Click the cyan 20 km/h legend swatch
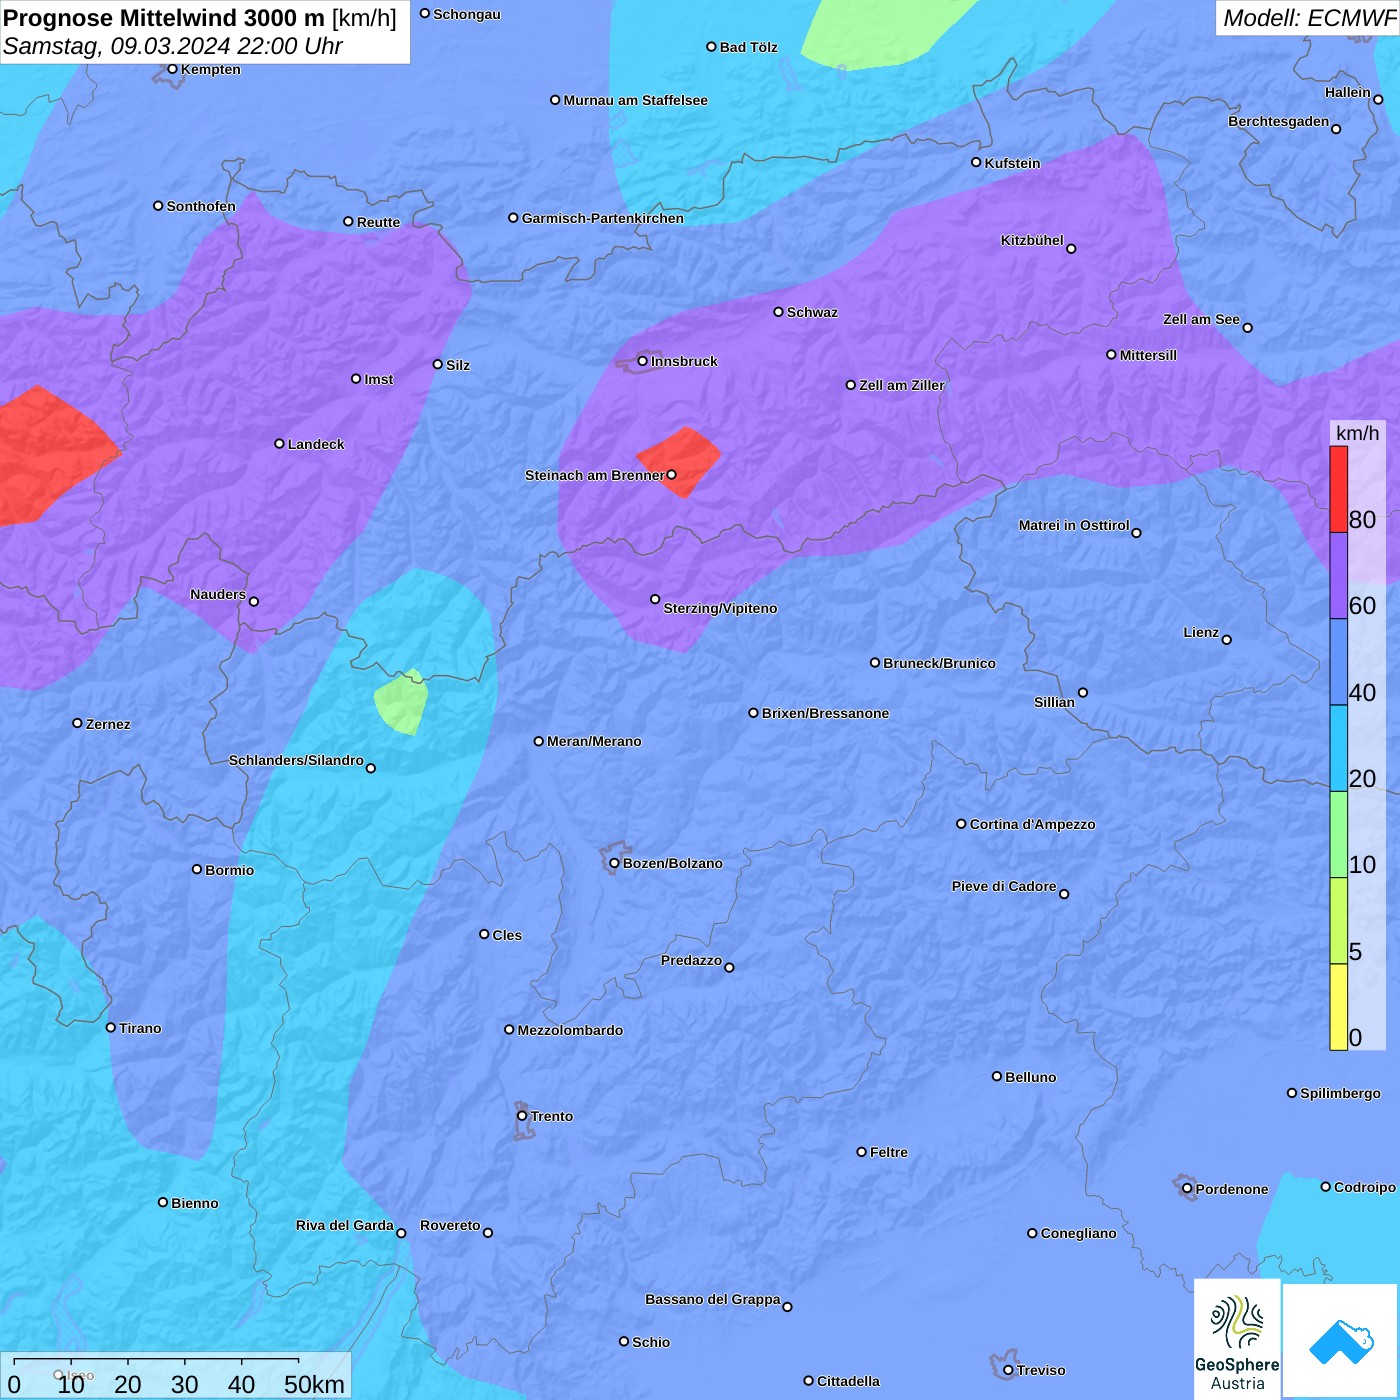Image resolution: width=1400 pixels, height=1400 pixels. (x=1338, y=748)
